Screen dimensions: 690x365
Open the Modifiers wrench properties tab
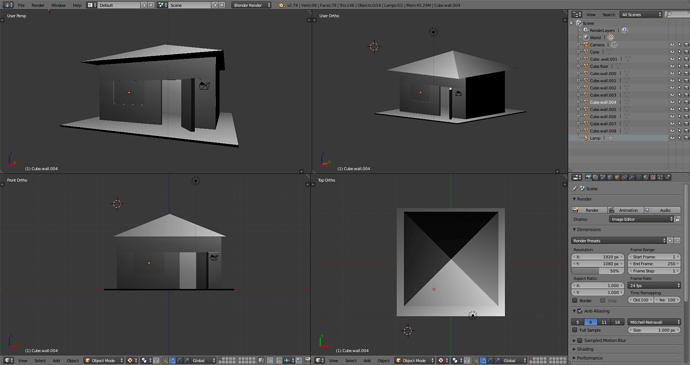[x=632, y=177]
